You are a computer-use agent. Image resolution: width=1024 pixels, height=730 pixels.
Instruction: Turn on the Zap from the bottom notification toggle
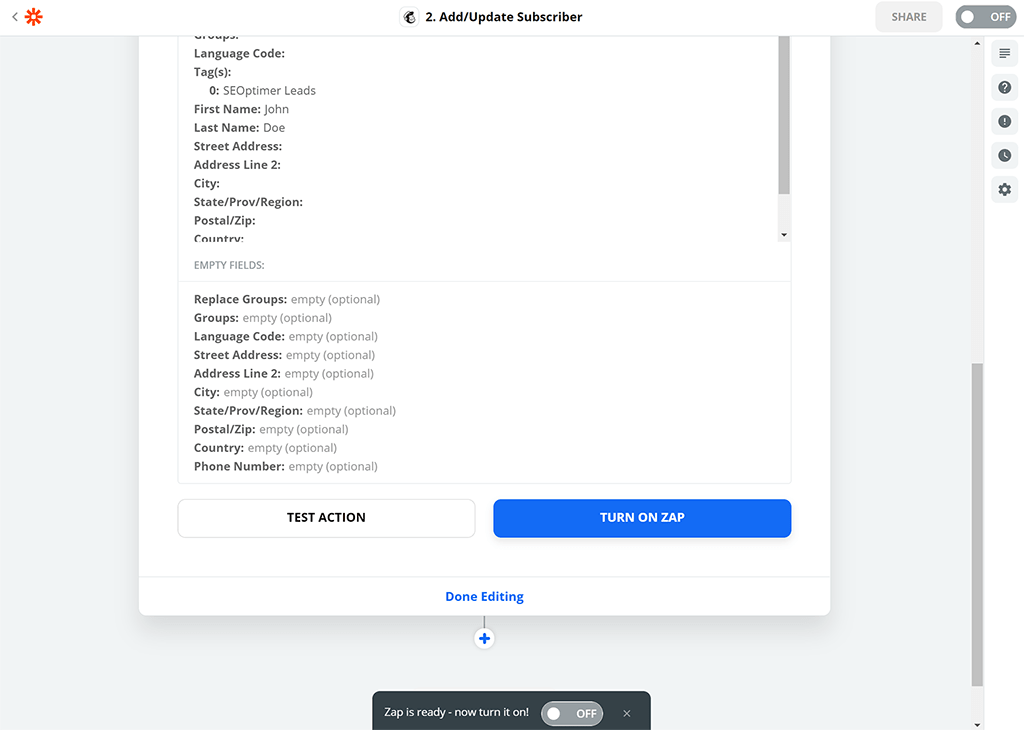coord(571,713)
